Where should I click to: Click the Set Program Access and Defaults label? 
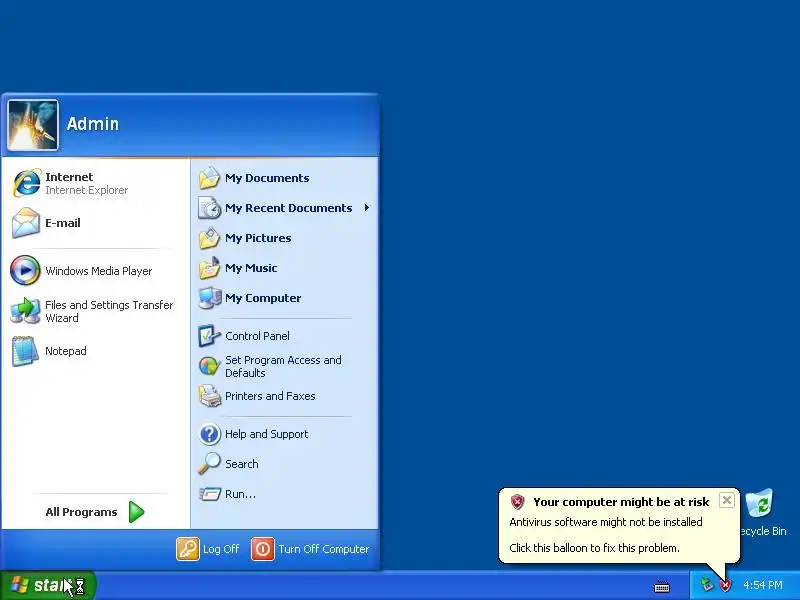(283, 366)
